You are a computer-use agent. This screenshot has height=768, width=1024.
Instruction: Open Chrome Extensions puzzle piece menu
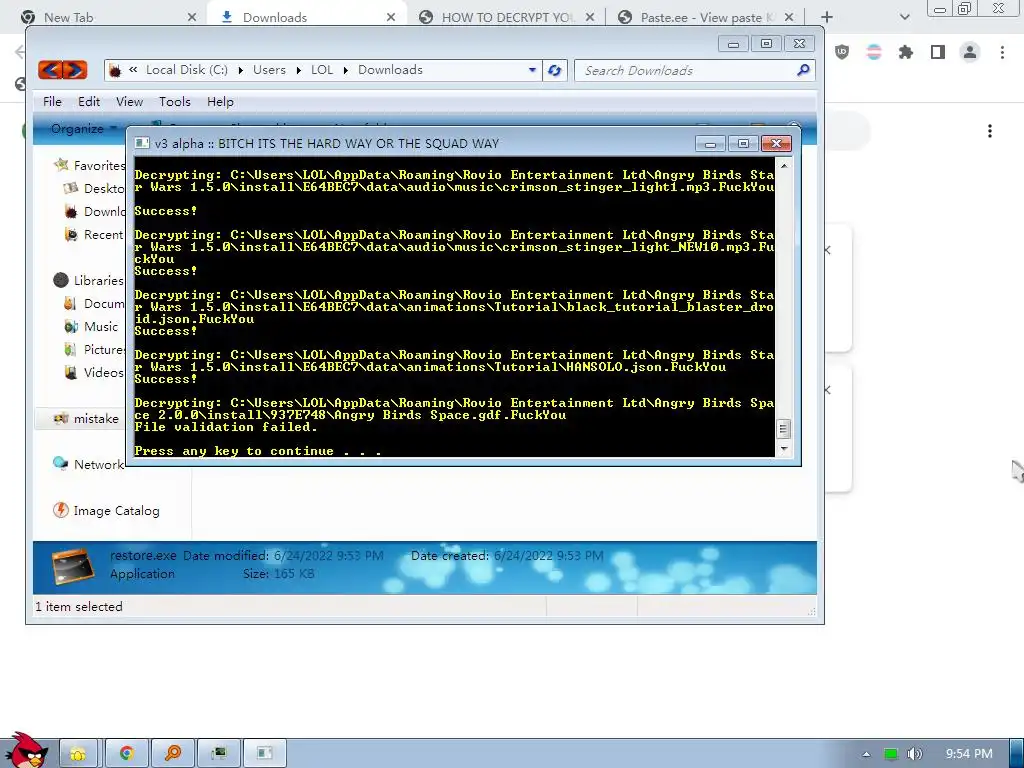(x=906, y=52)
